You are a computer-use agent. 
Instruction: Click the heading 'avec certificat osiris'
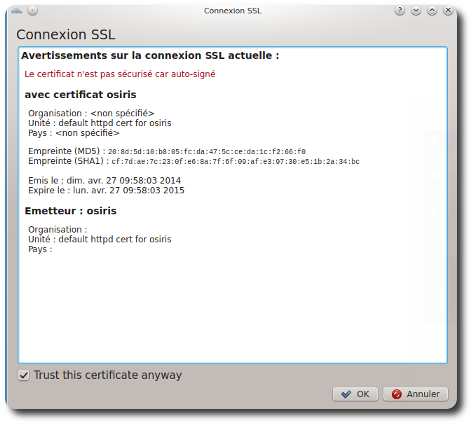click(80, 95)
